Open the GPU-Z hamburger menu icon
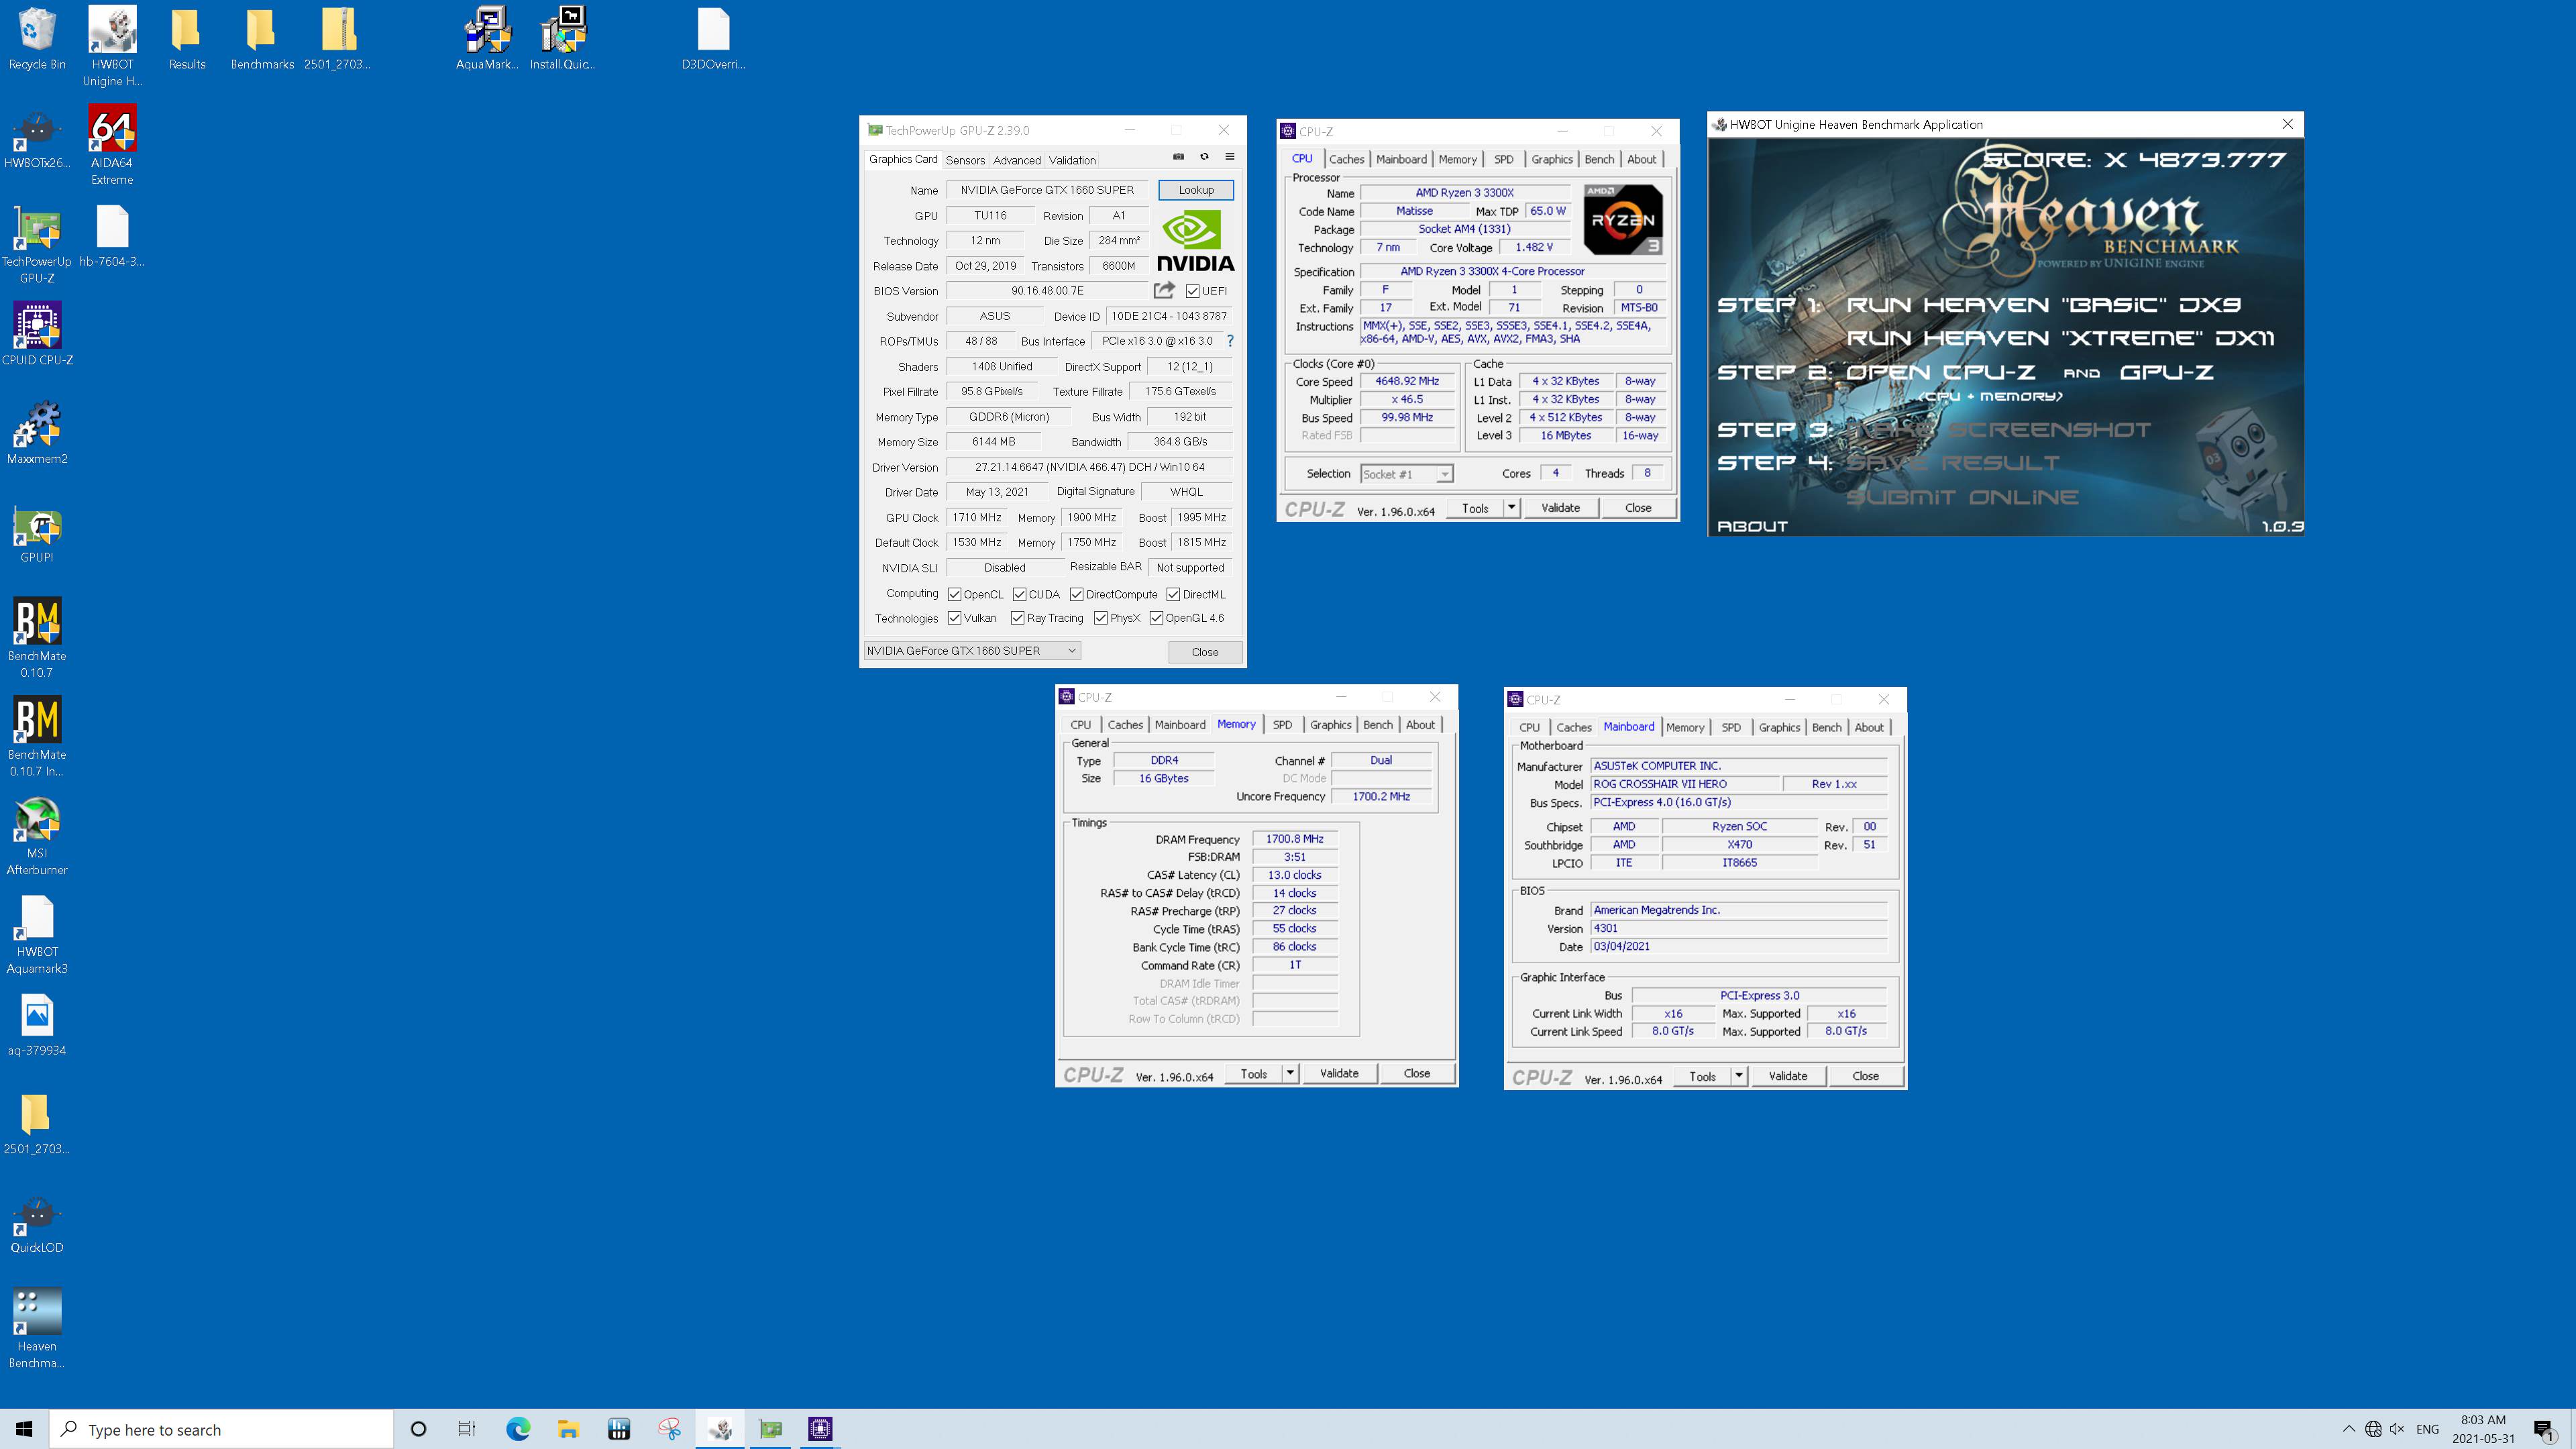 click(x=1230, y=157)
